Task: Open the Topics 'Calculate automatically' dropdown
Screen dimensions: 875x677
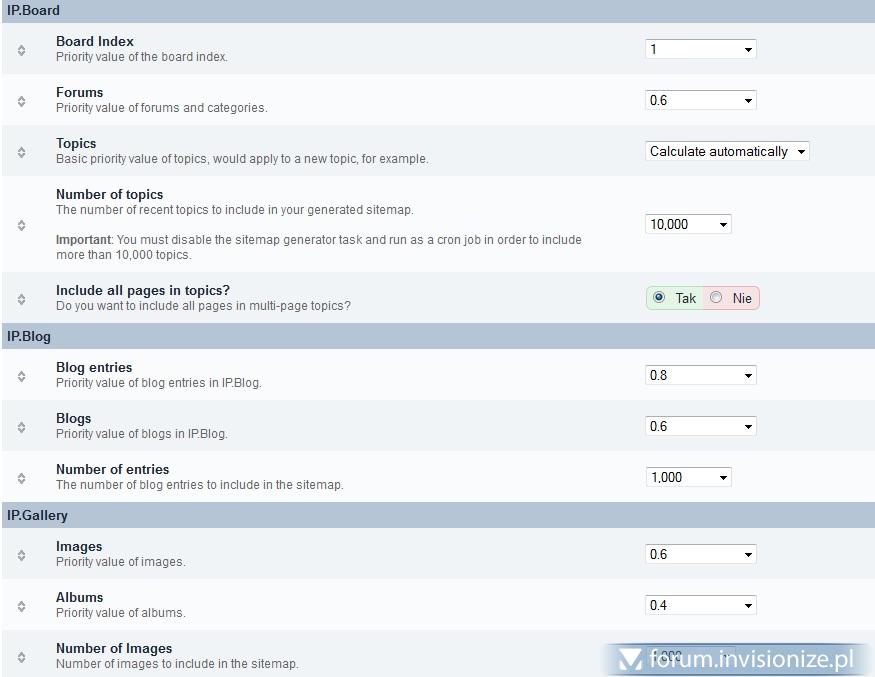Action: click(727, 152)
